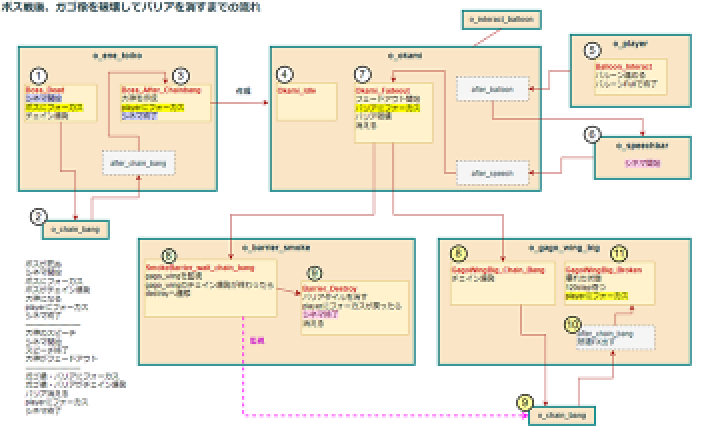Viewport: 706px width, 448px height.
Task: Click the pink highlighted text in o_speechbar
Action: pos(643,163)
